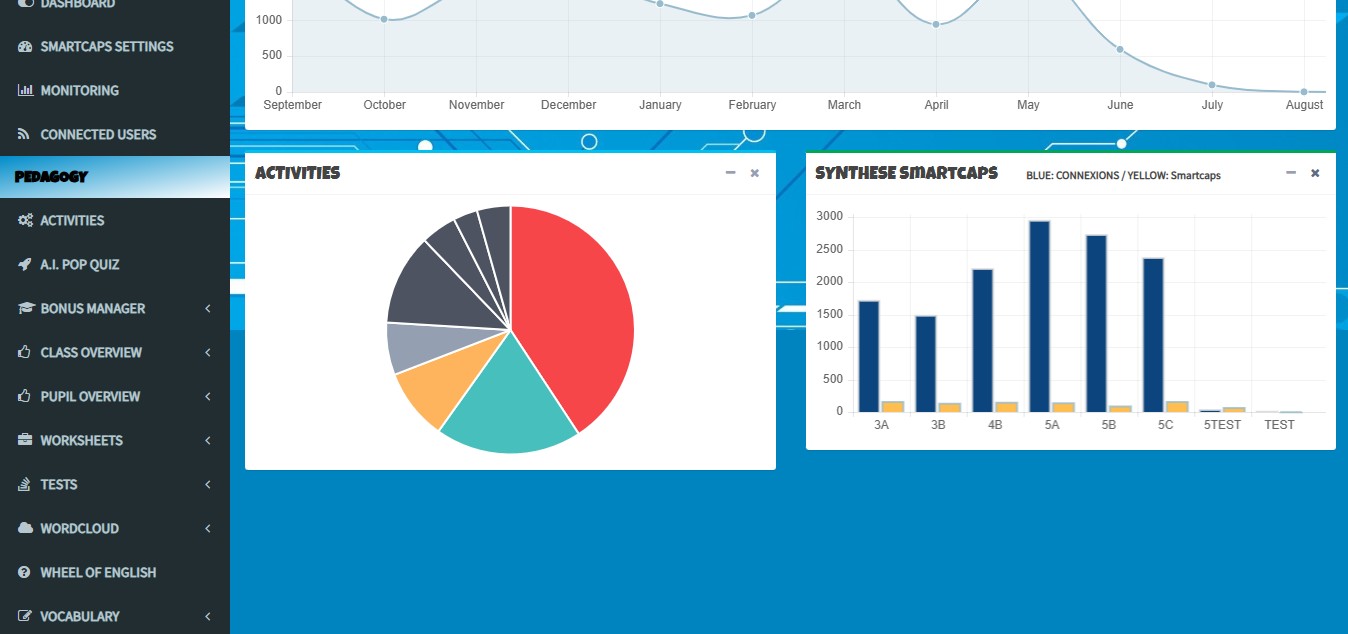1348x634 pixels.
Task: Close the Activities panel
Action: (x=755, y=173)
